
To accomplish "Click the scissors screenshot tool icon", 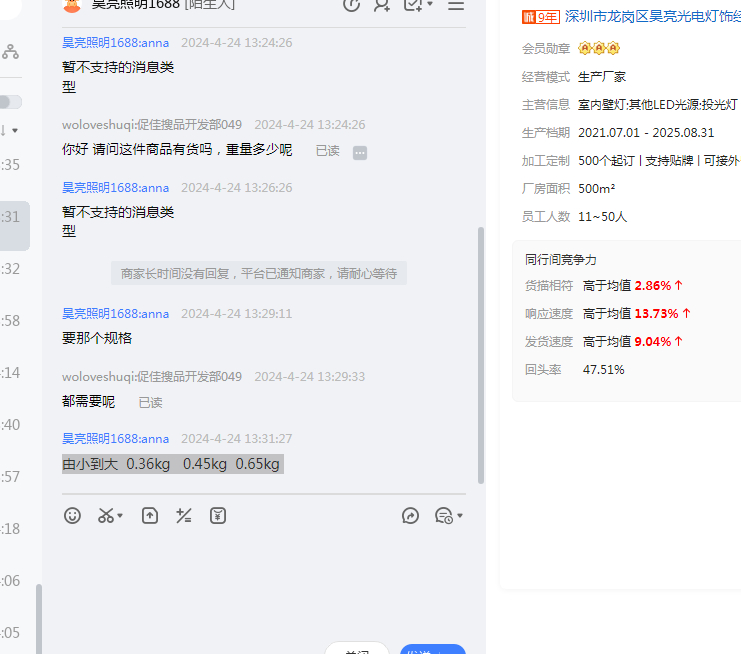I will pos(105,516).
